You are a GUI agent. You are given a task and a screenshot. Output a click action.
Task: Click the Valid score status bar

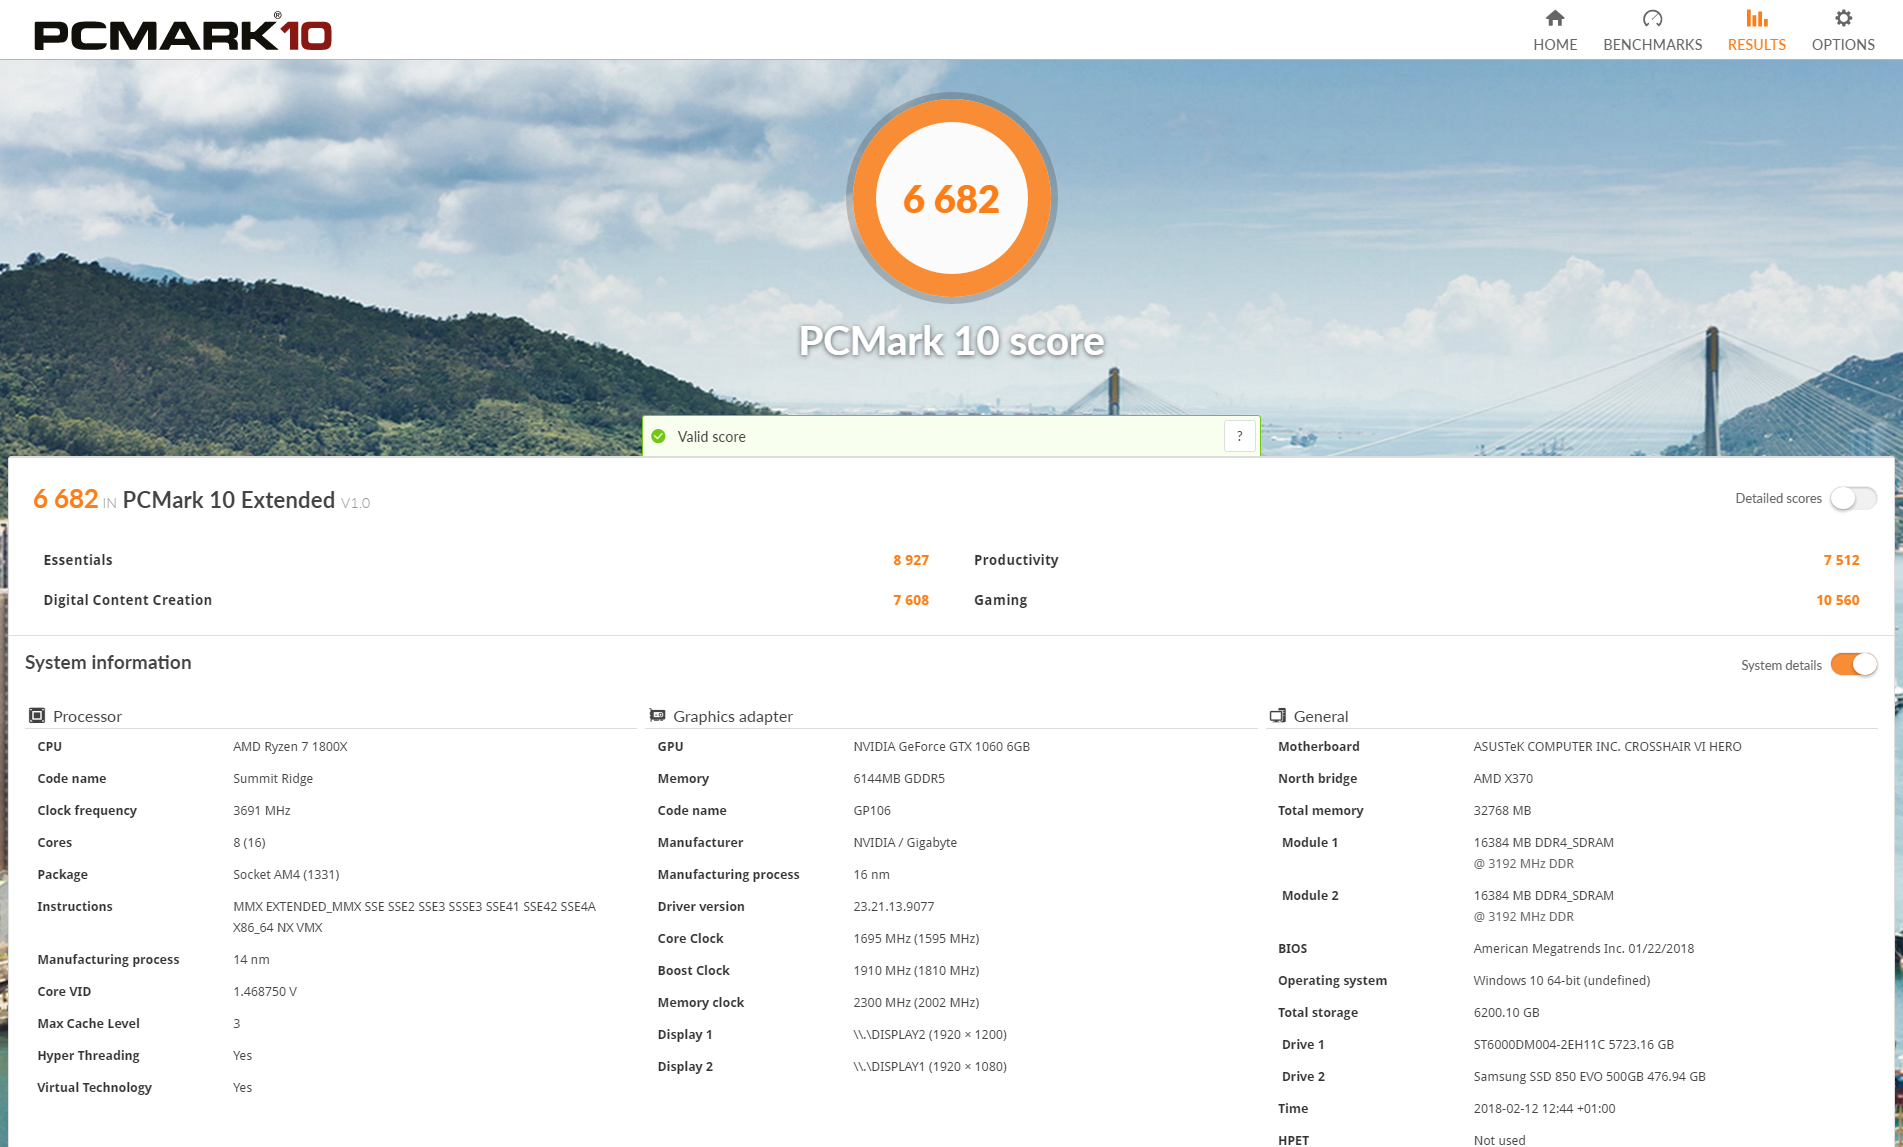[950, 436]
